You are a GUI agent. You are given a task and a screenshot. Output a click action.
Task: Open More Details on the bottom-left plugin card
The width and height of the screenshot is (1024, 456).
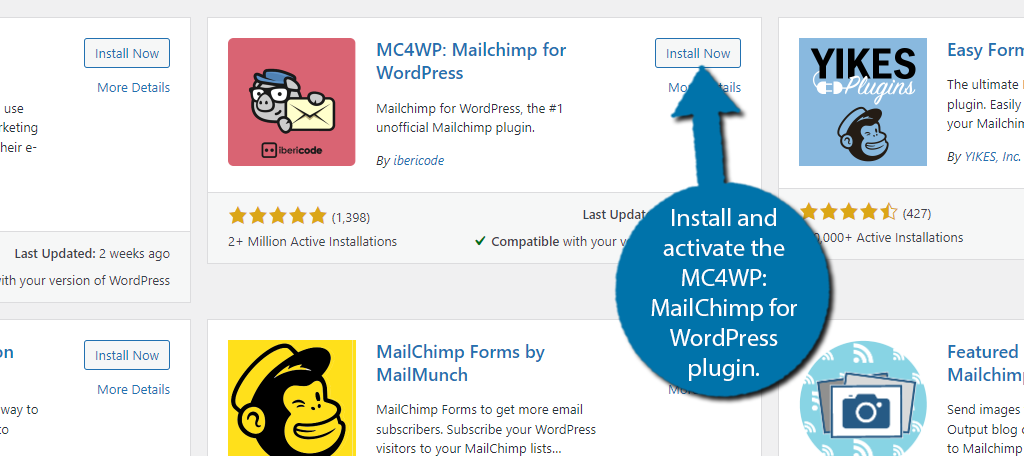133,389
